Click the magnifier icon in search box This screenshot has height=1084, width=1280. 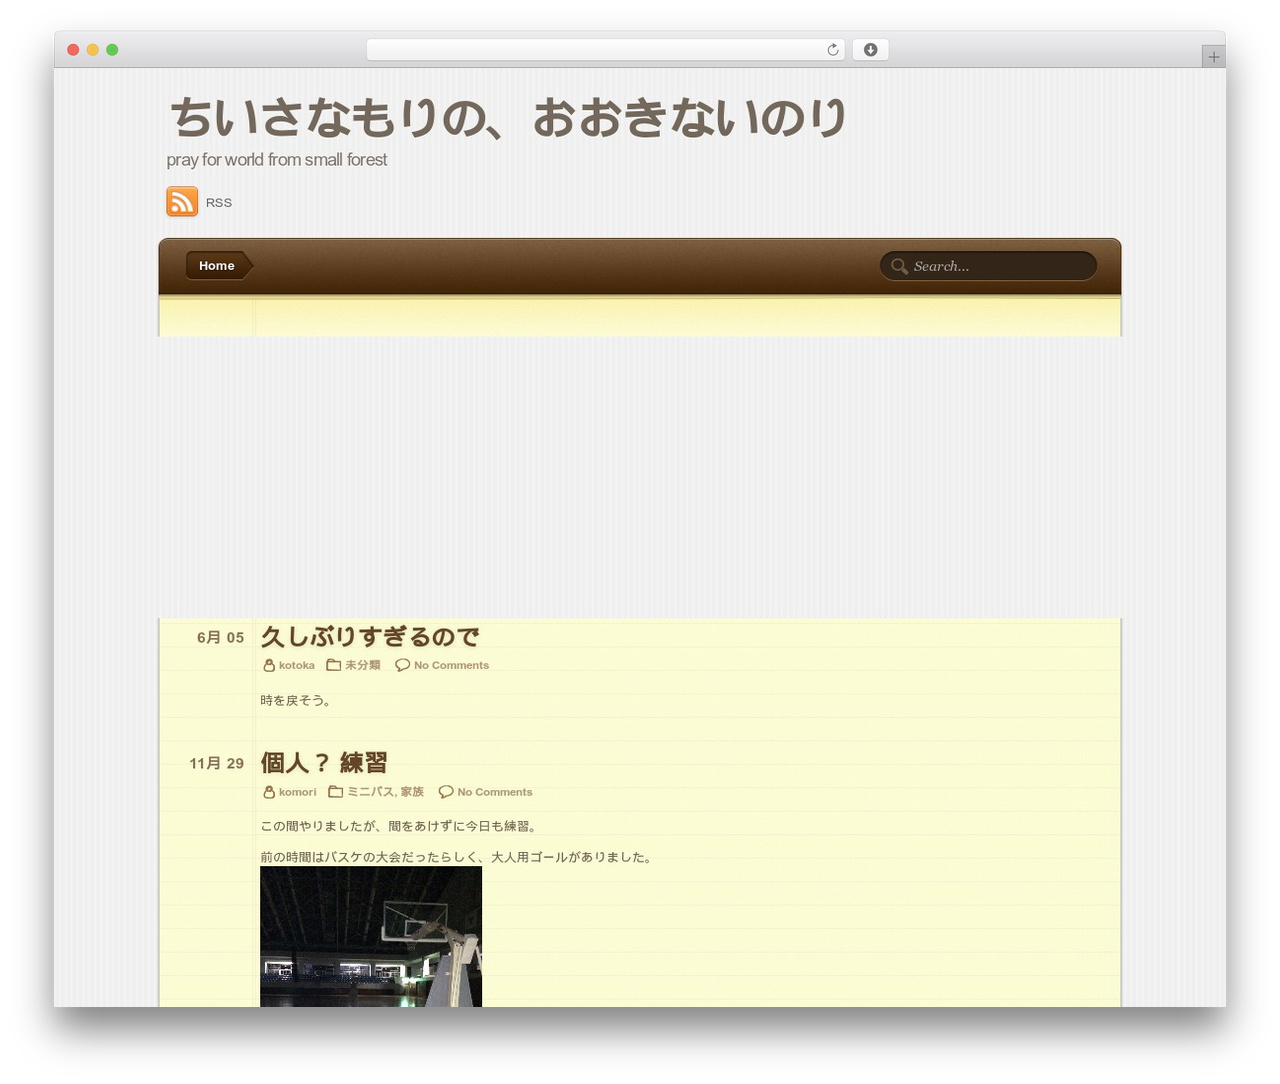tap(899, 266)
